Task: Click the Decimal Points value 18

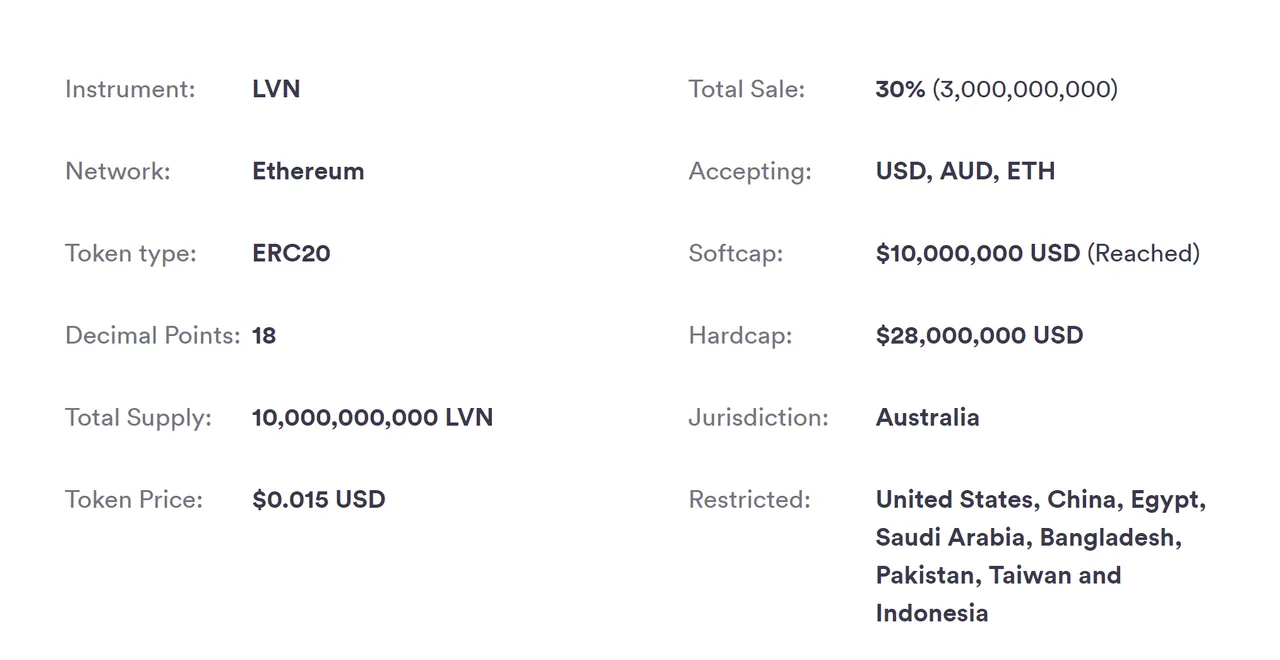Action: [264, 335]
